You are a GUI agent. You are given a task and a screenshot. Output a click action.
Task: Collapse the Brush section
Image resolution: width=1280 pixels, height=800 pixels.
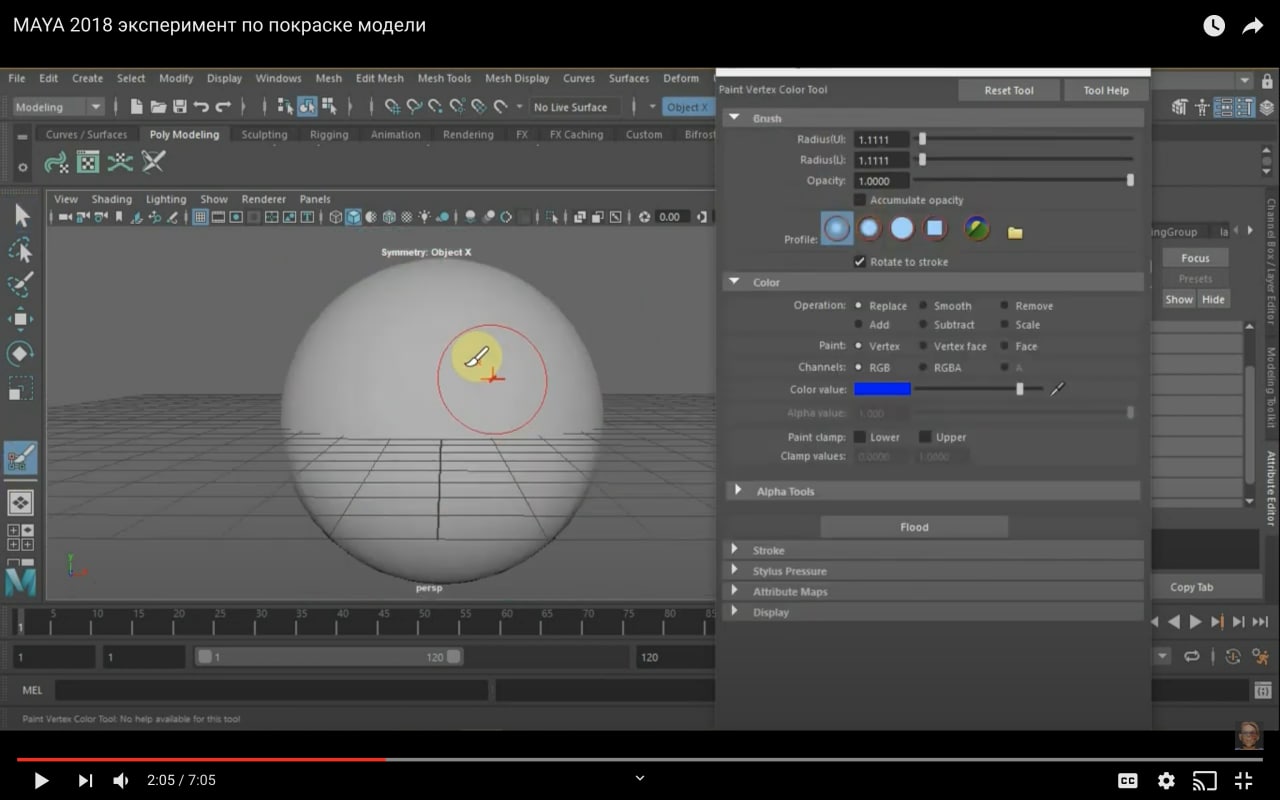tap(734, 118)
